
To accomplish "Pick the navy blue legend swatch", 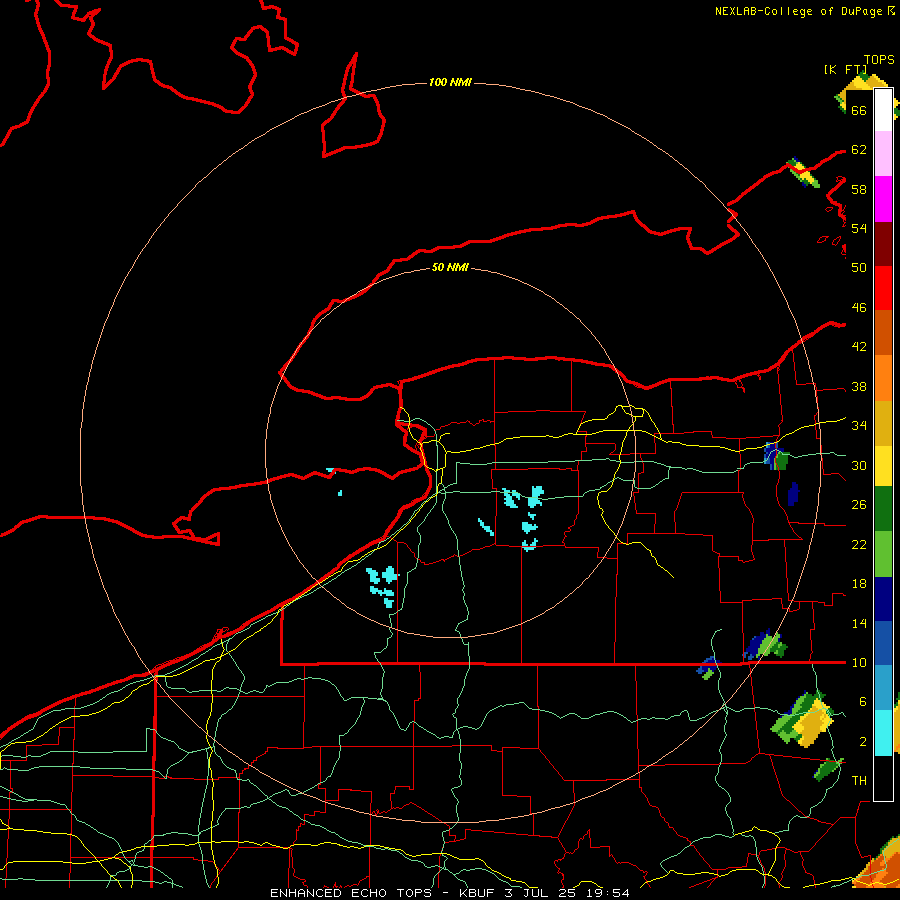I will click(883, 599).
